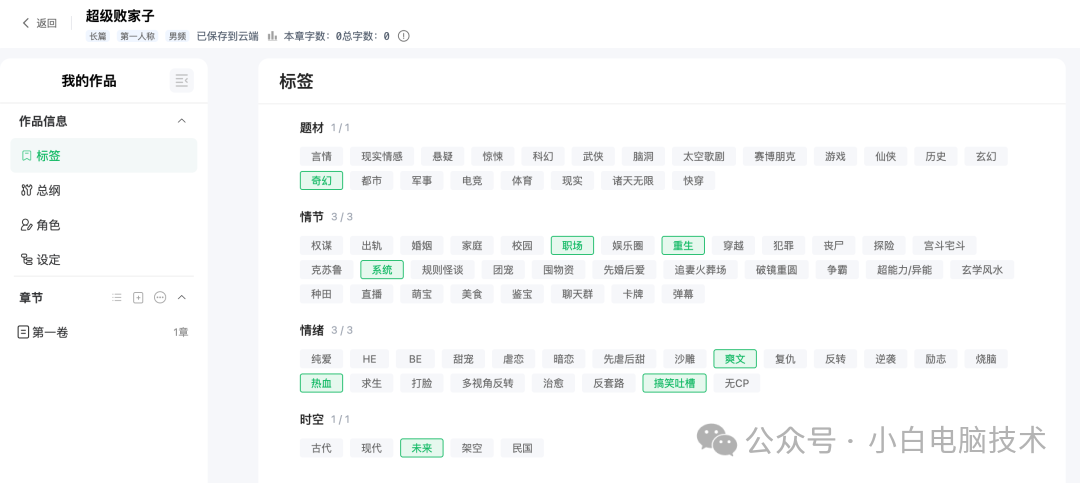
Task: Select the 穿越 plot tag
Action: point(734,245)
